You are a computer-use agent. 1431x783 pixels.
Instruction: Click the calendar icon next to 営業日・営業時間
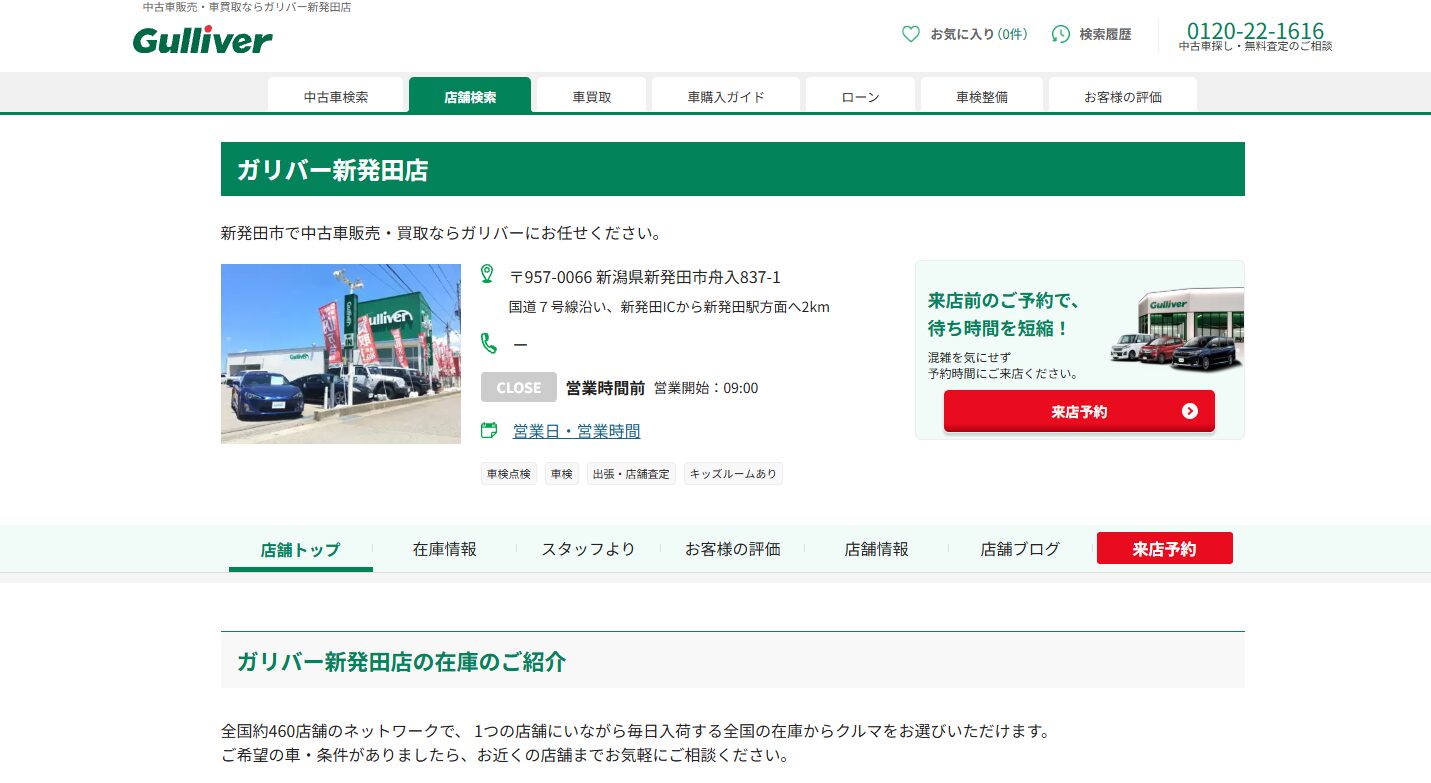[488, 429]
